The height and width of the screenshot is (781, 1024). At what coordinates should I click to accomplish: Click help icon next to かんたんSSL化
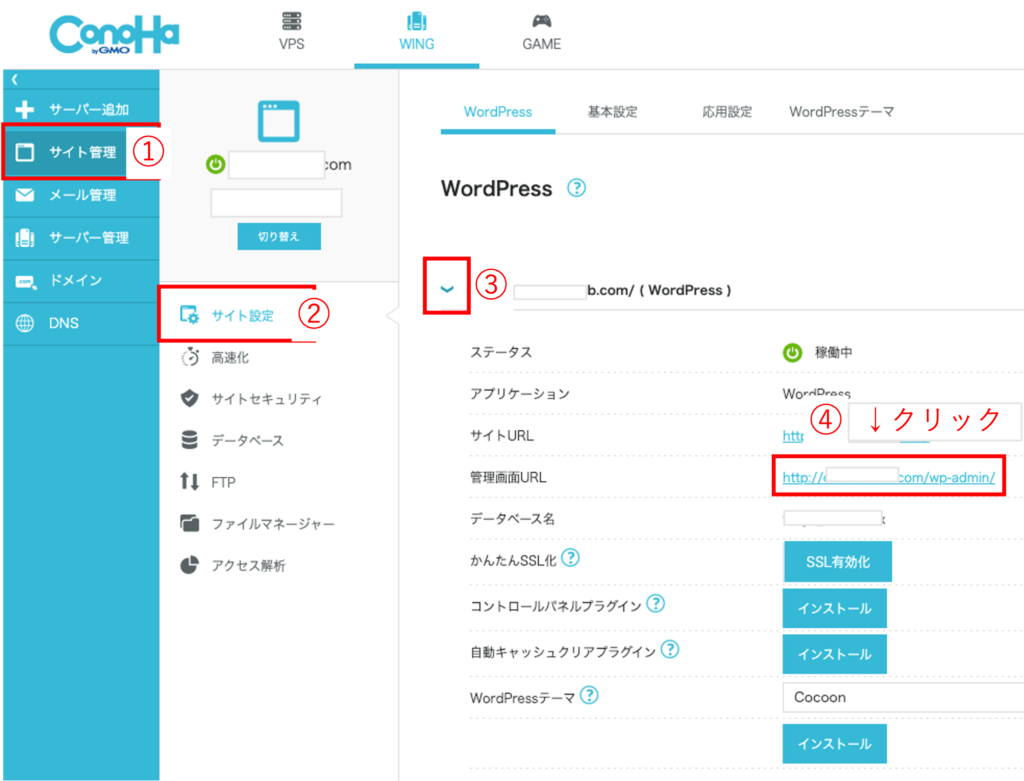click(571, 556)
